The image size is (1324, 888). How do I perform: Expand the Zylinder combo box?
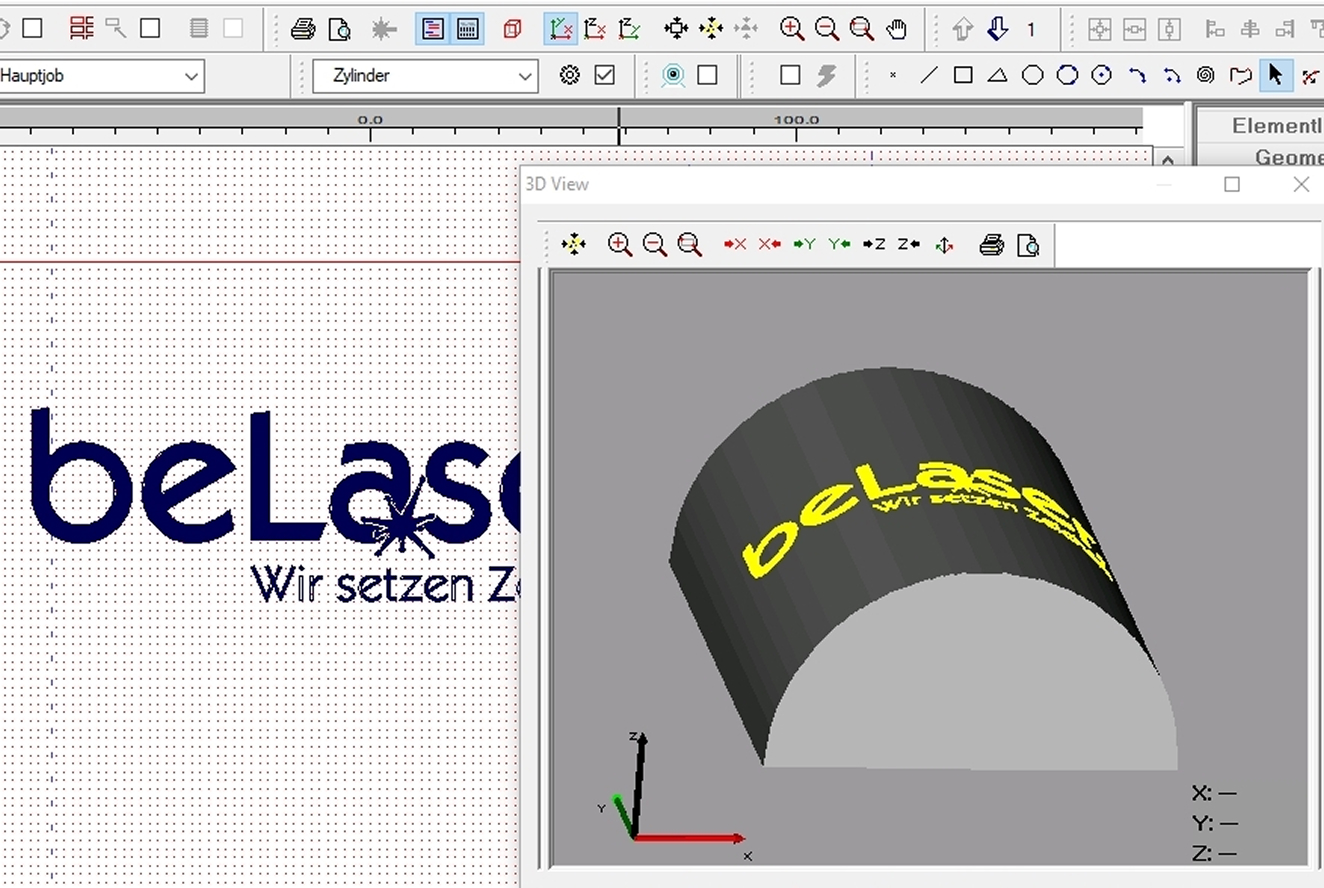coord(525,76)
